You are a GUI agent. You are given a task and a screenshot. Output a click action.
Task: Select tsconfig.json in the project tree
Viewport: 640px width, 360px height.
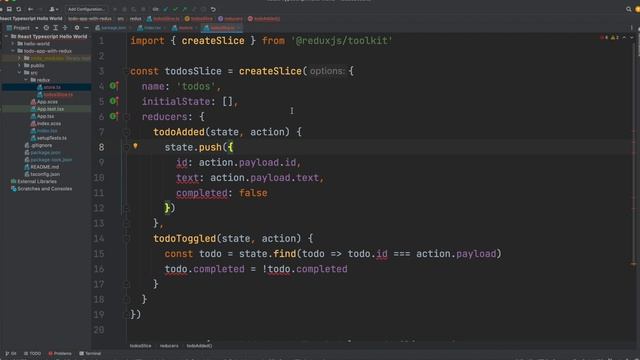[x=46, y=174]
